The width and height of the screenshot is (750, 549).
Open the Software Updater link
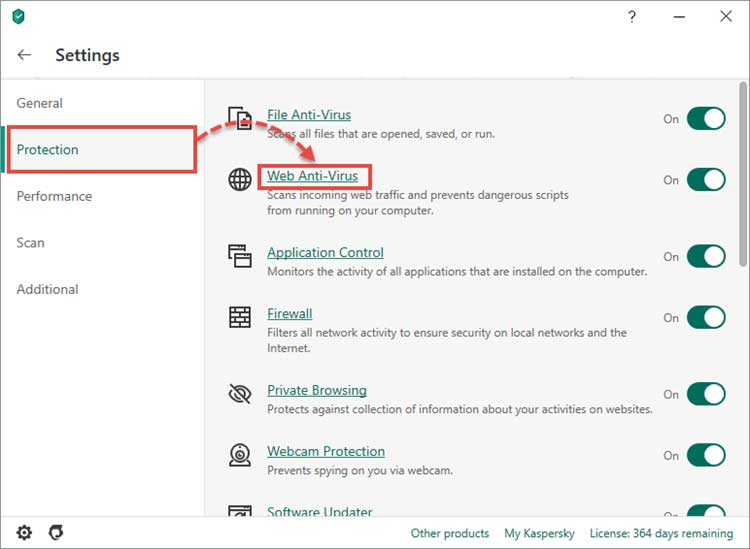coord(320,511)
